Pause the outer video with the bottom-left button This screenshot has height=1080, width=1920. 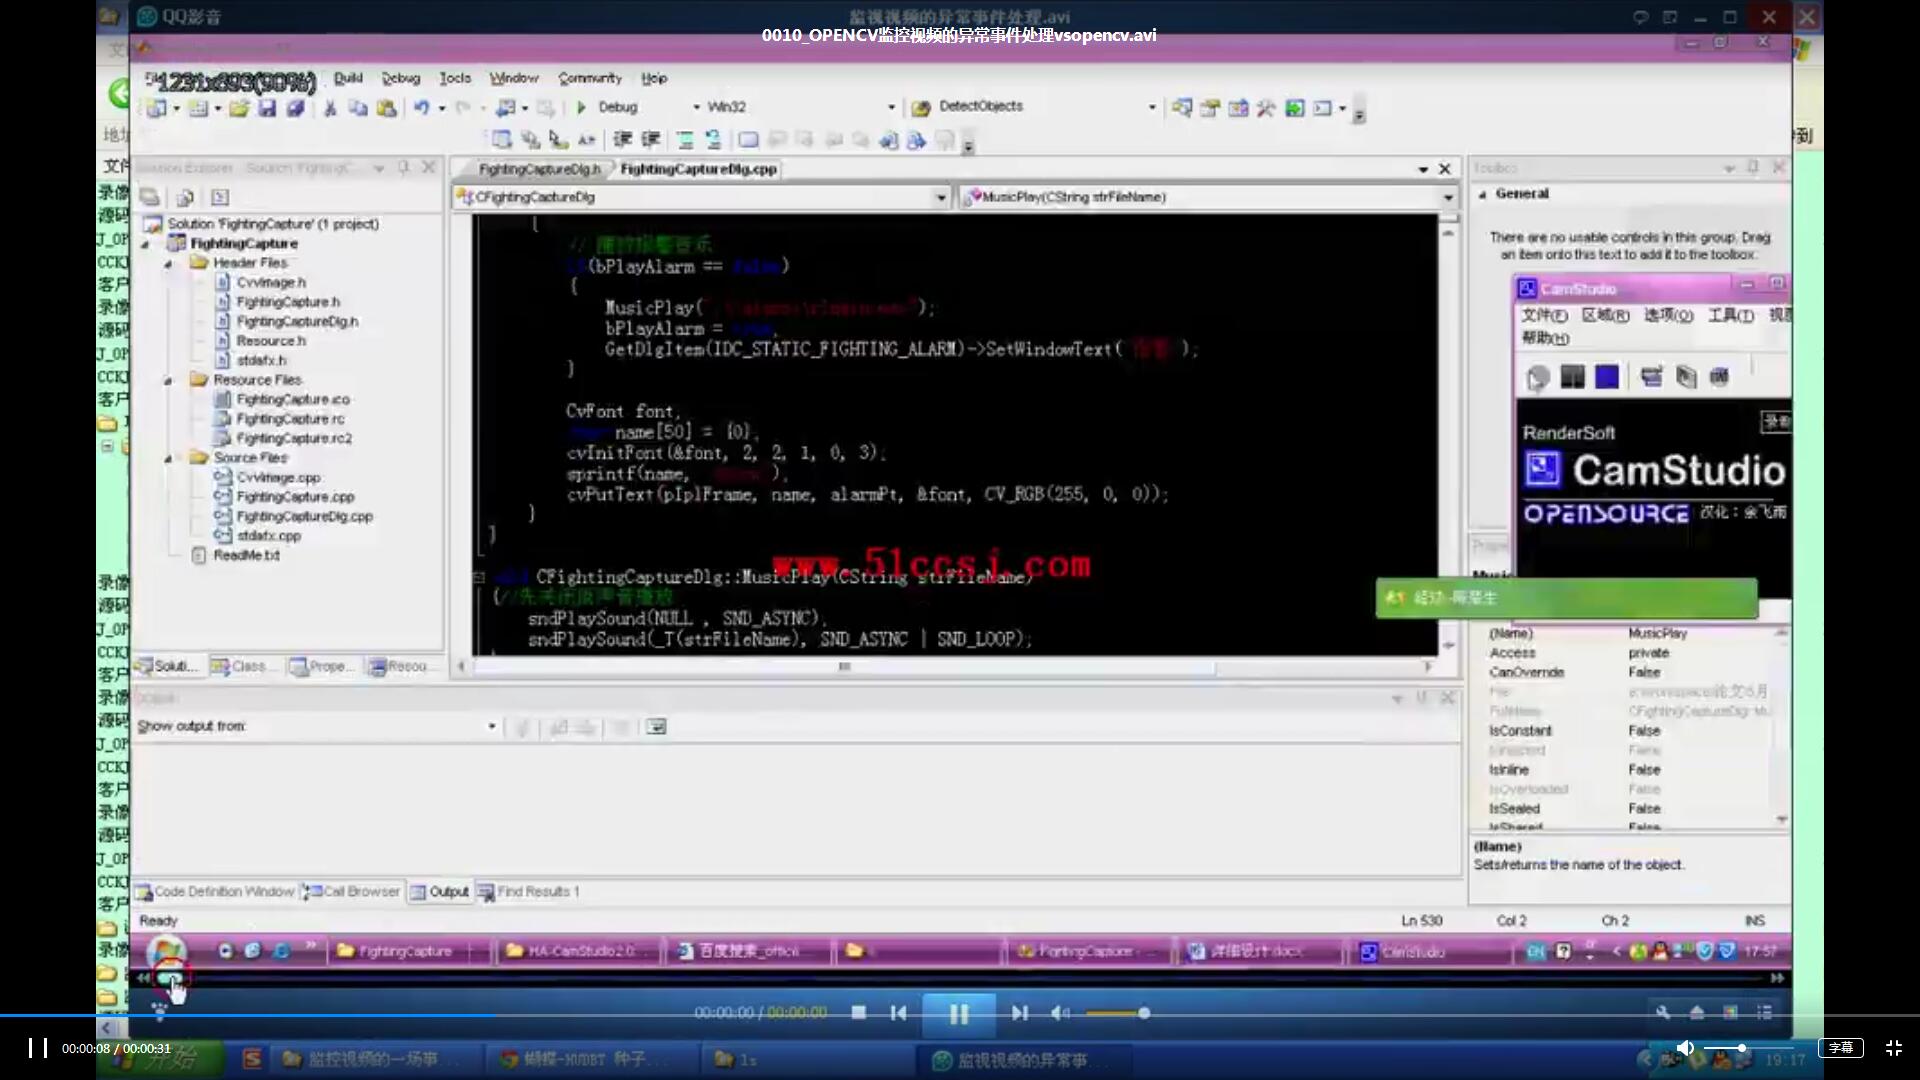click(37, 1047)
